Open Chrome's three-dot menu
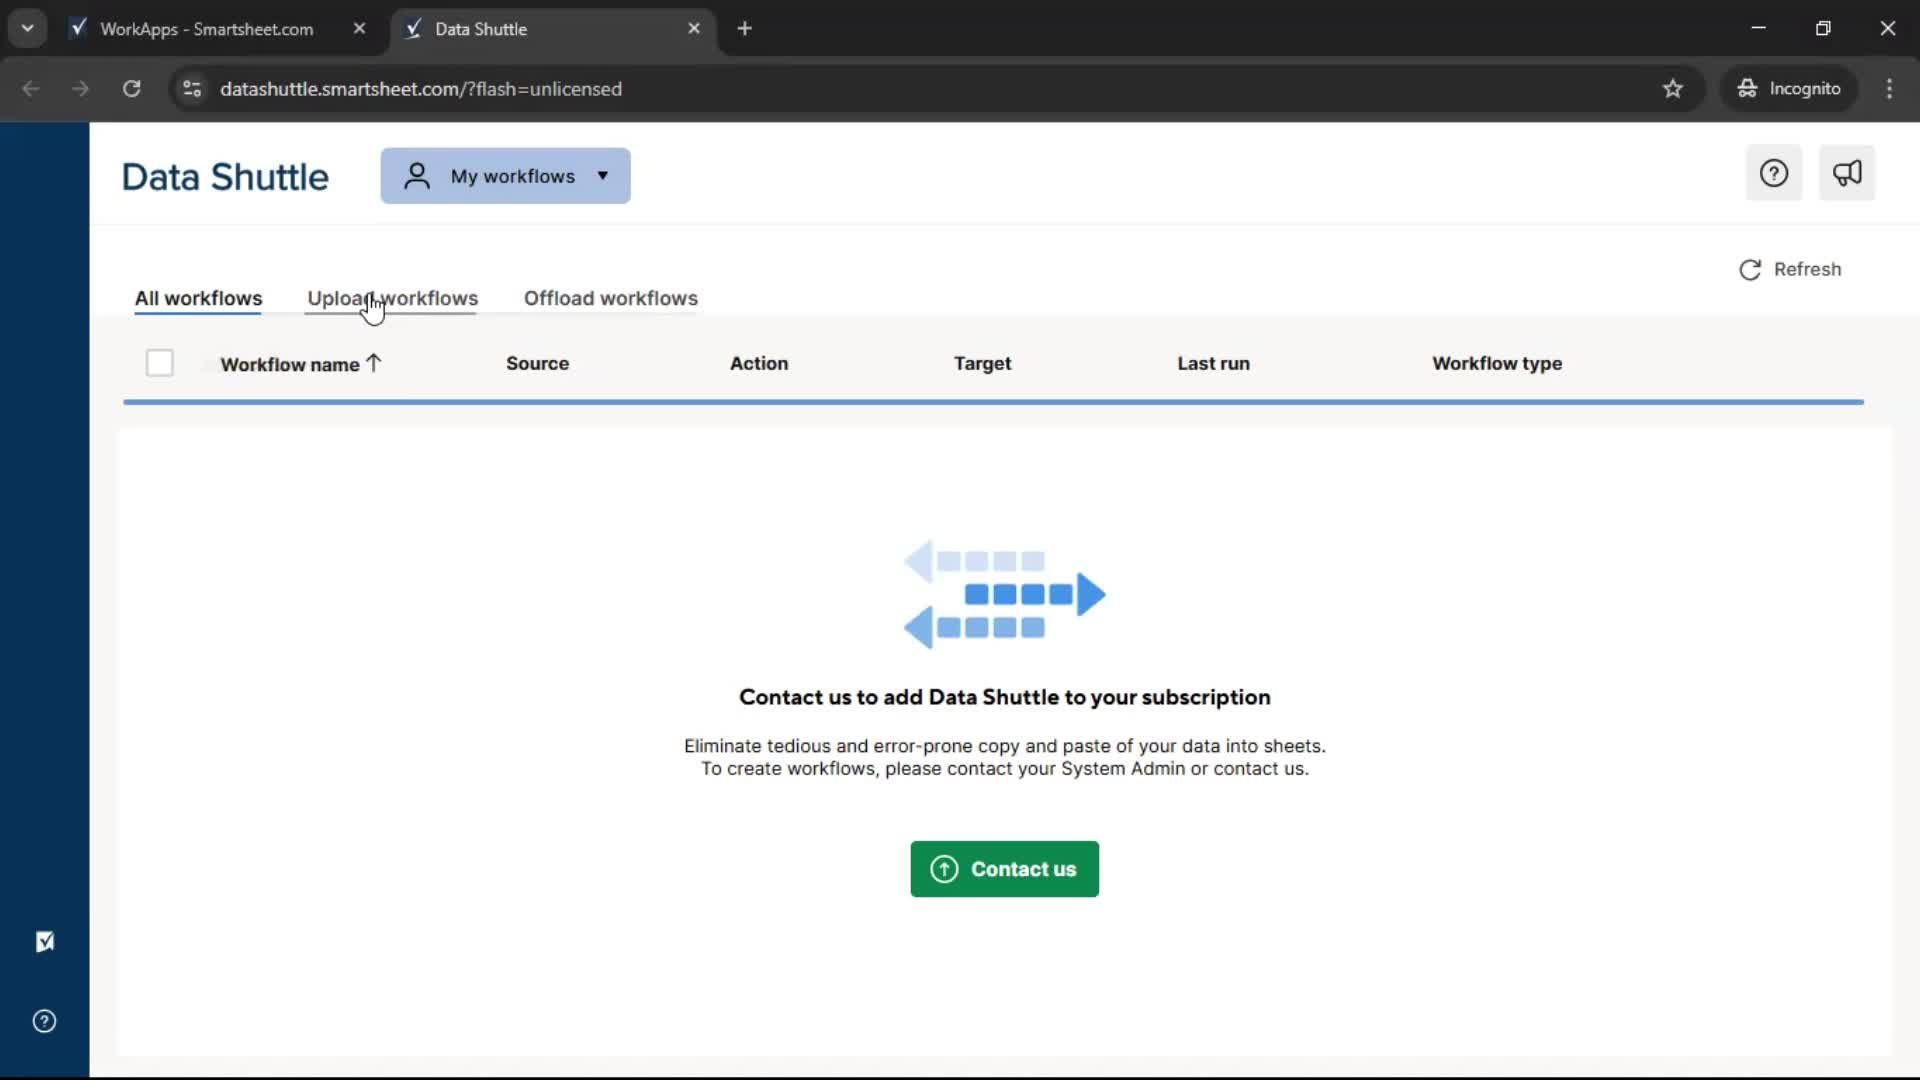Image resolution: width=1920 pixels, height=1080 pixels. click(1890, 88)
